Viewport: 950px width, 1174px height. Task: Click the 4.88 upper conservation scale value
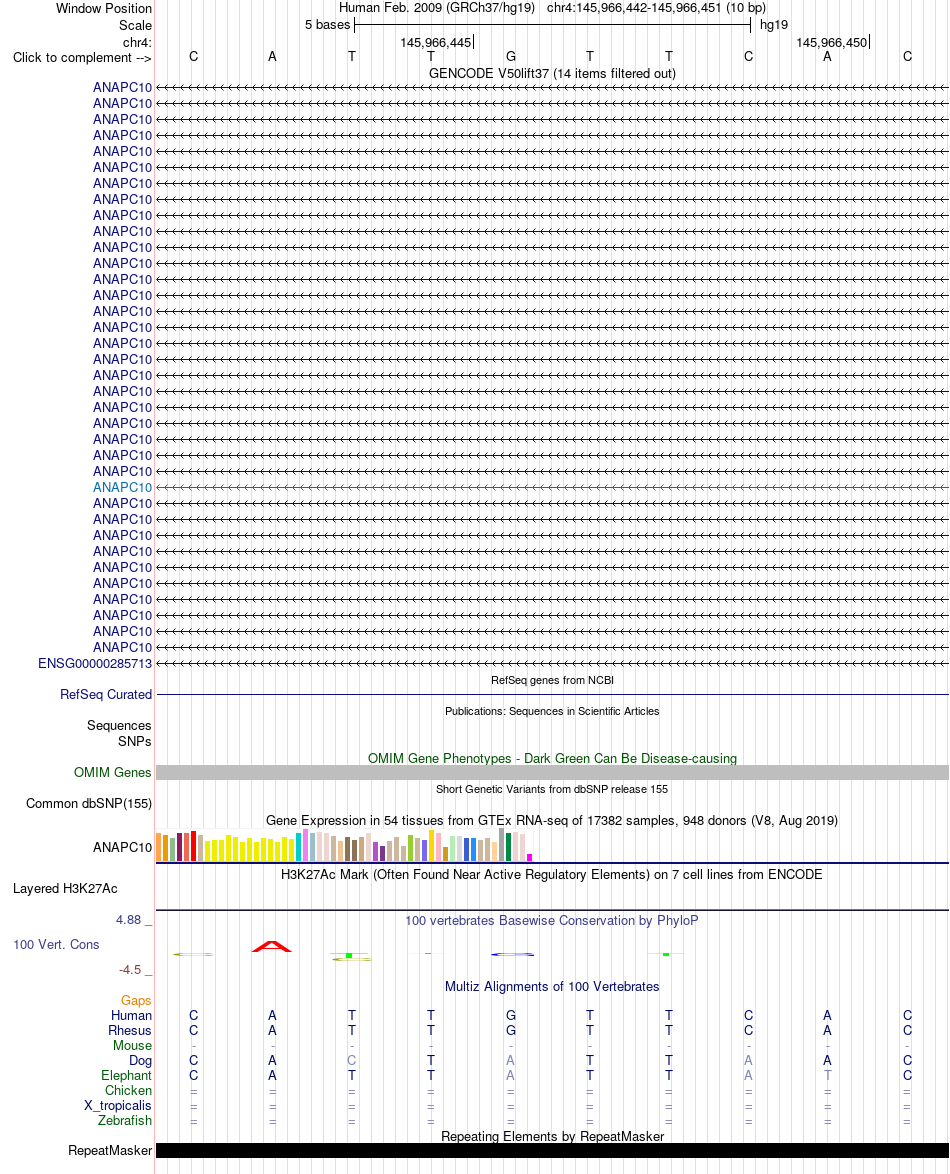coord(128,919)
